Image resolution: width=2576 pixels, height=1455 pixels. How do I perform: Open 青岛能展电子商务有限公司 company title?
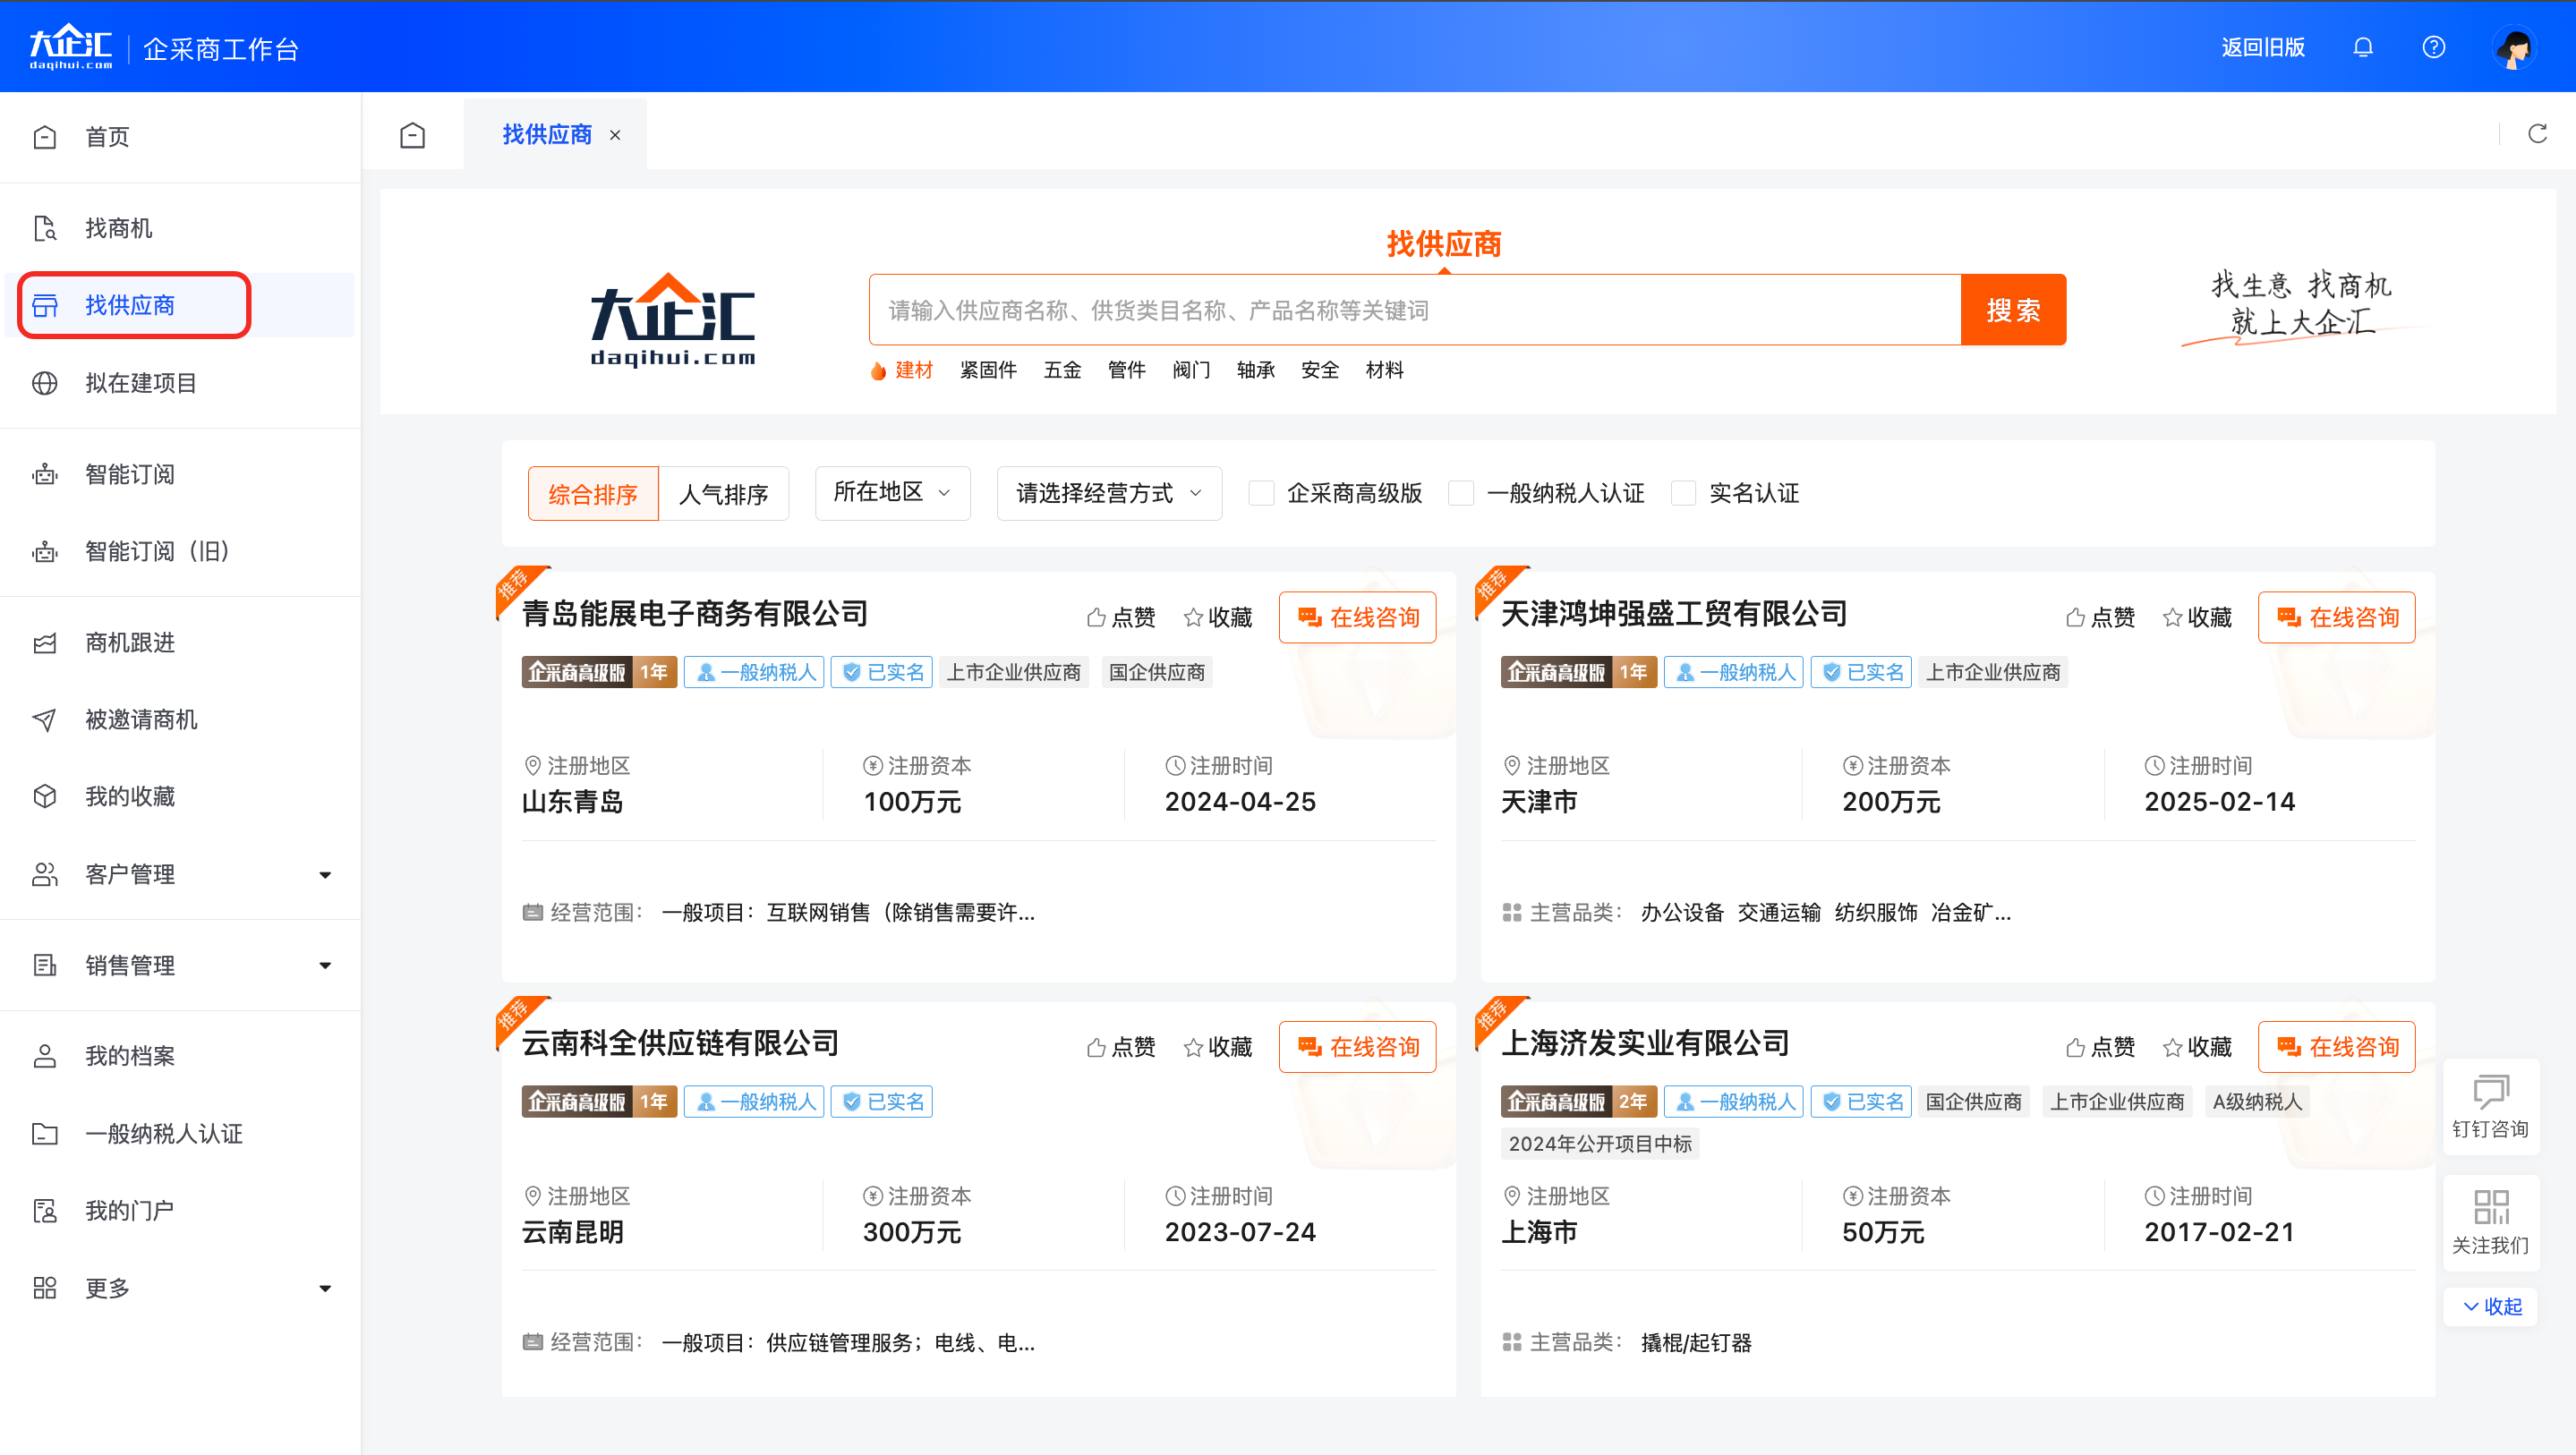(x=695, y=613)
